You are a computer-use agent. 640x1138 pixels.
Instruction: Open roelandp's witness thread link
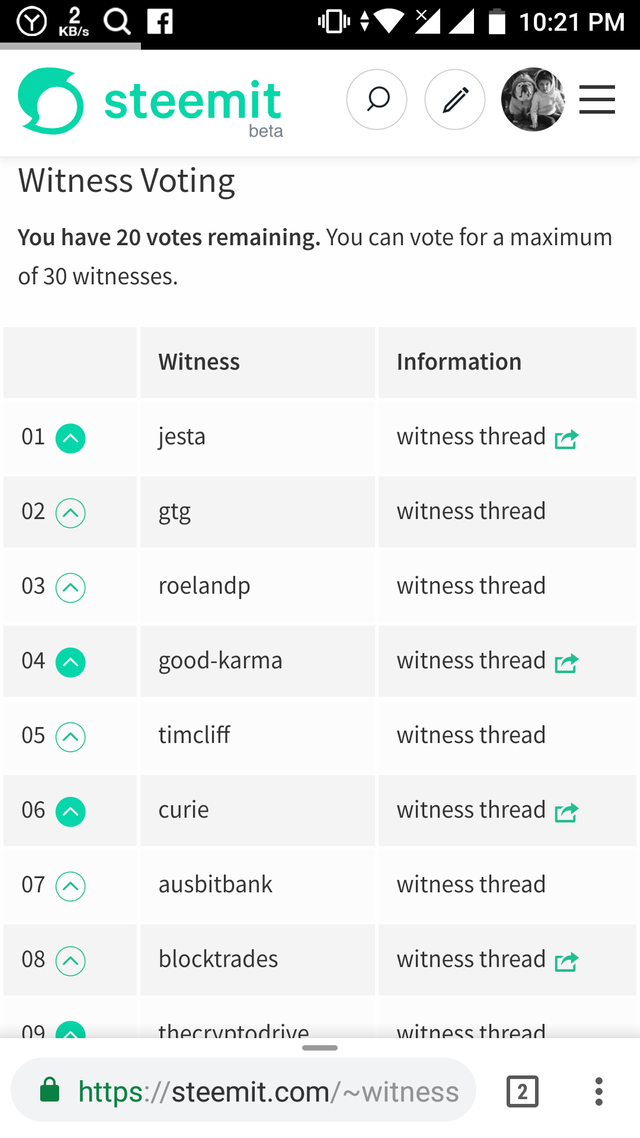[470, 587]
